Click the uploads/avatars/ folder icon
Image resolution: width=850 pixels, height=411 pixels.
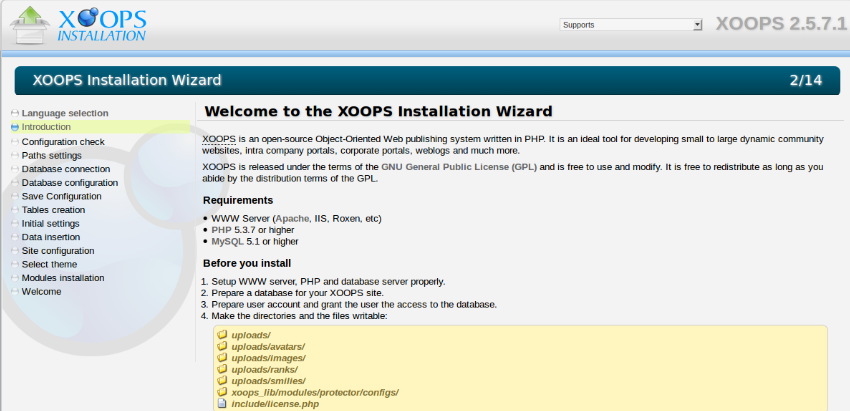pyautogui.click(x=222, y=346)
